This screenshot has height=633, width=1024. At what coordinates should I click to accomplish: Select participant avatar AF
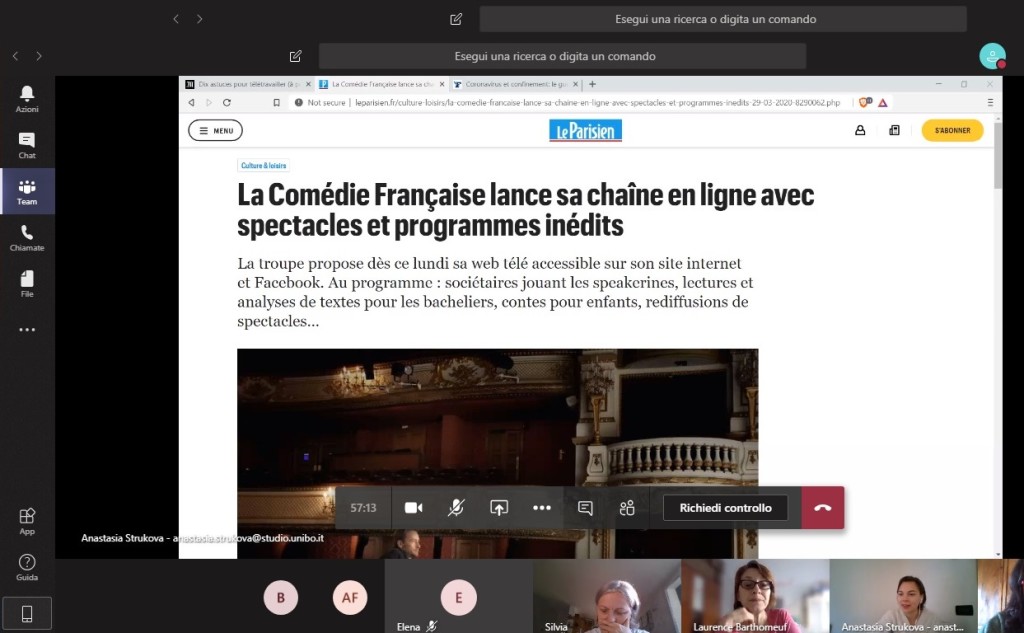click(350, 598)
